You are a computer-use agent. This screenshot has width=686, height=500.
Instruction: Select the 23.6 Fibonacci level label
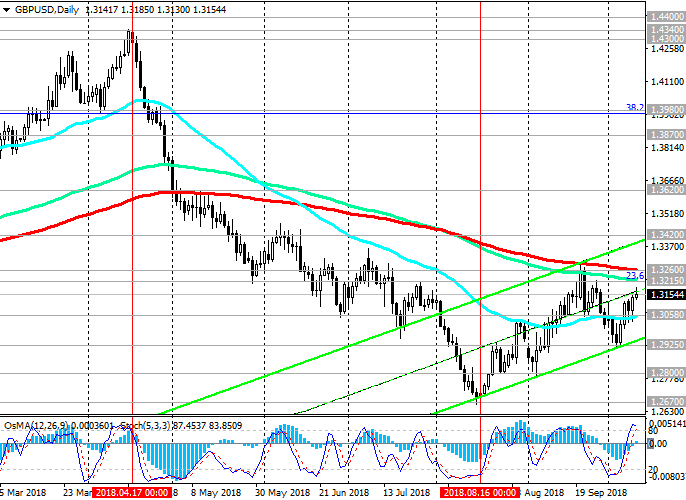(635, 276)
